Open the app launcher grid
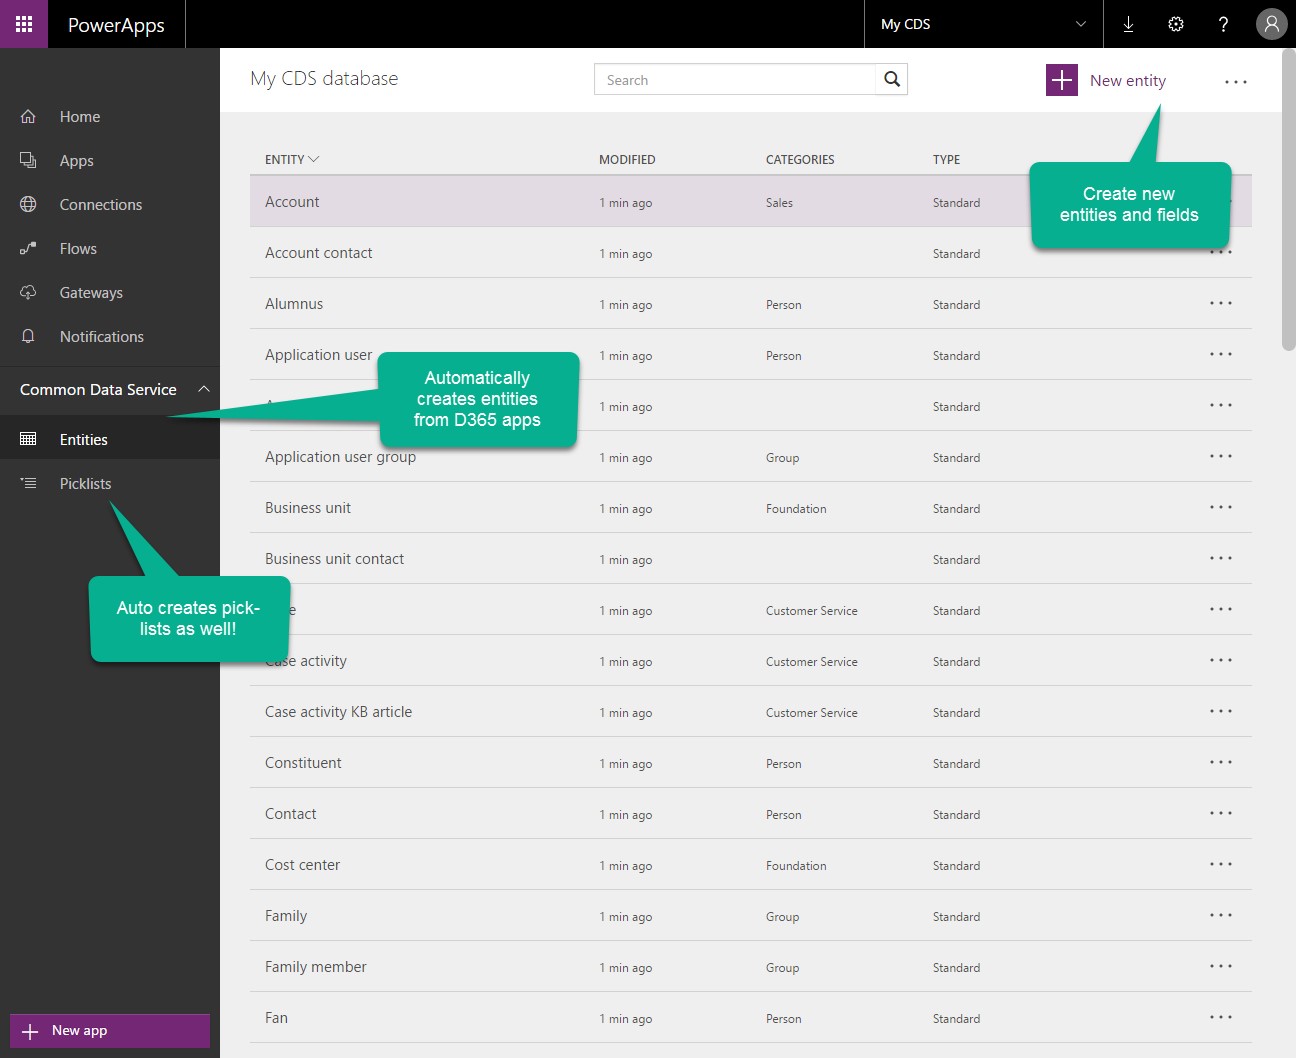1296x1058 pixels. [x=24, y=24]
